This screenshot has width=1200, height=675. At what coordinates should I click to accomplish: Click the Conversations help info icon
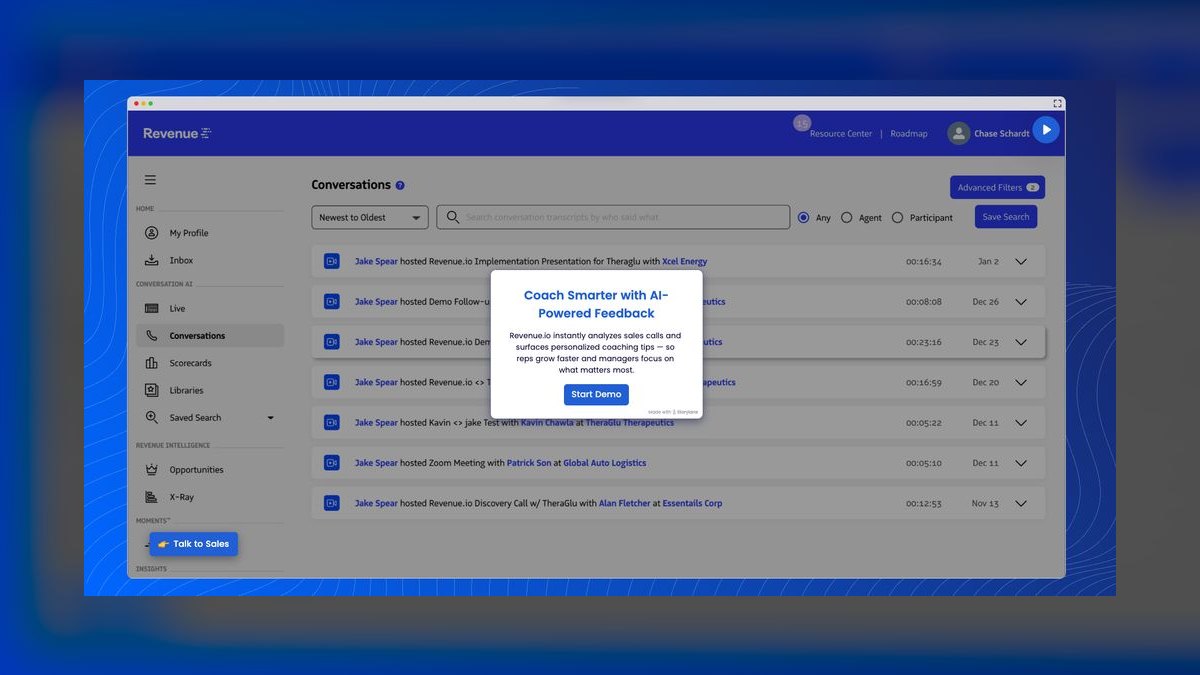[x=400, y=185]
